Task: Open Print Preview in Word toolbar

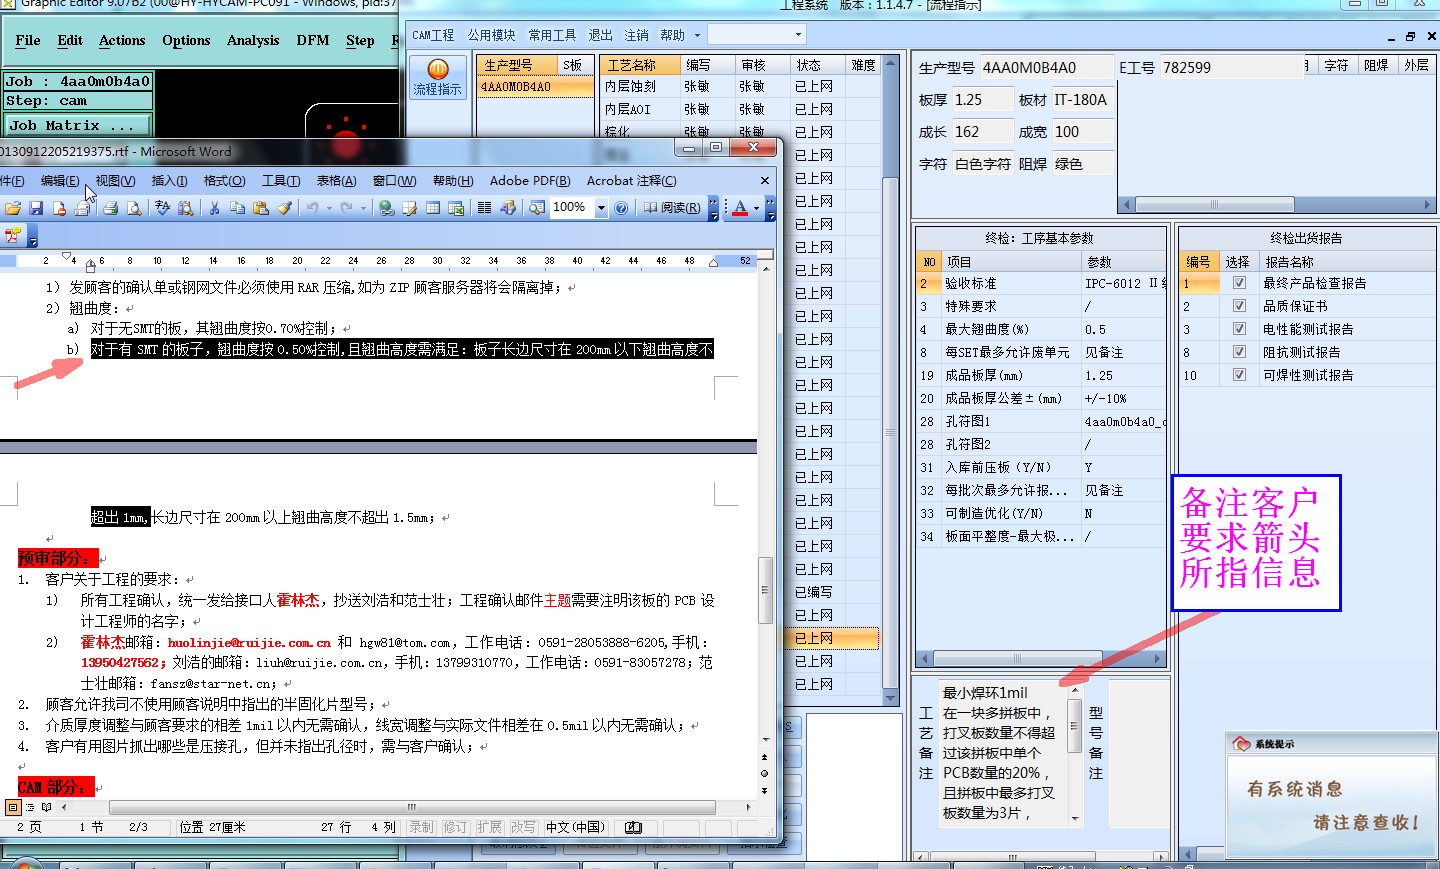Action: [134, 208]
